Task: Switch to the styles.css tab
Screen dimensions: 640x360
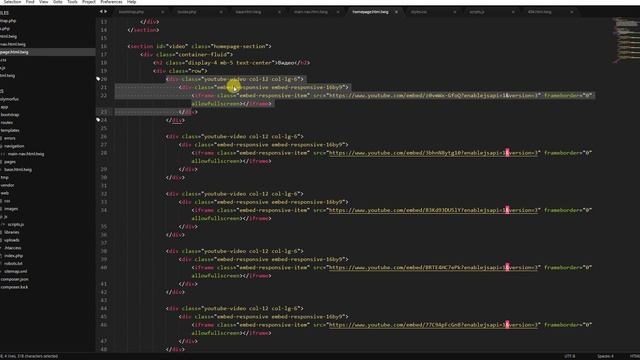Action: pos(419,12)
